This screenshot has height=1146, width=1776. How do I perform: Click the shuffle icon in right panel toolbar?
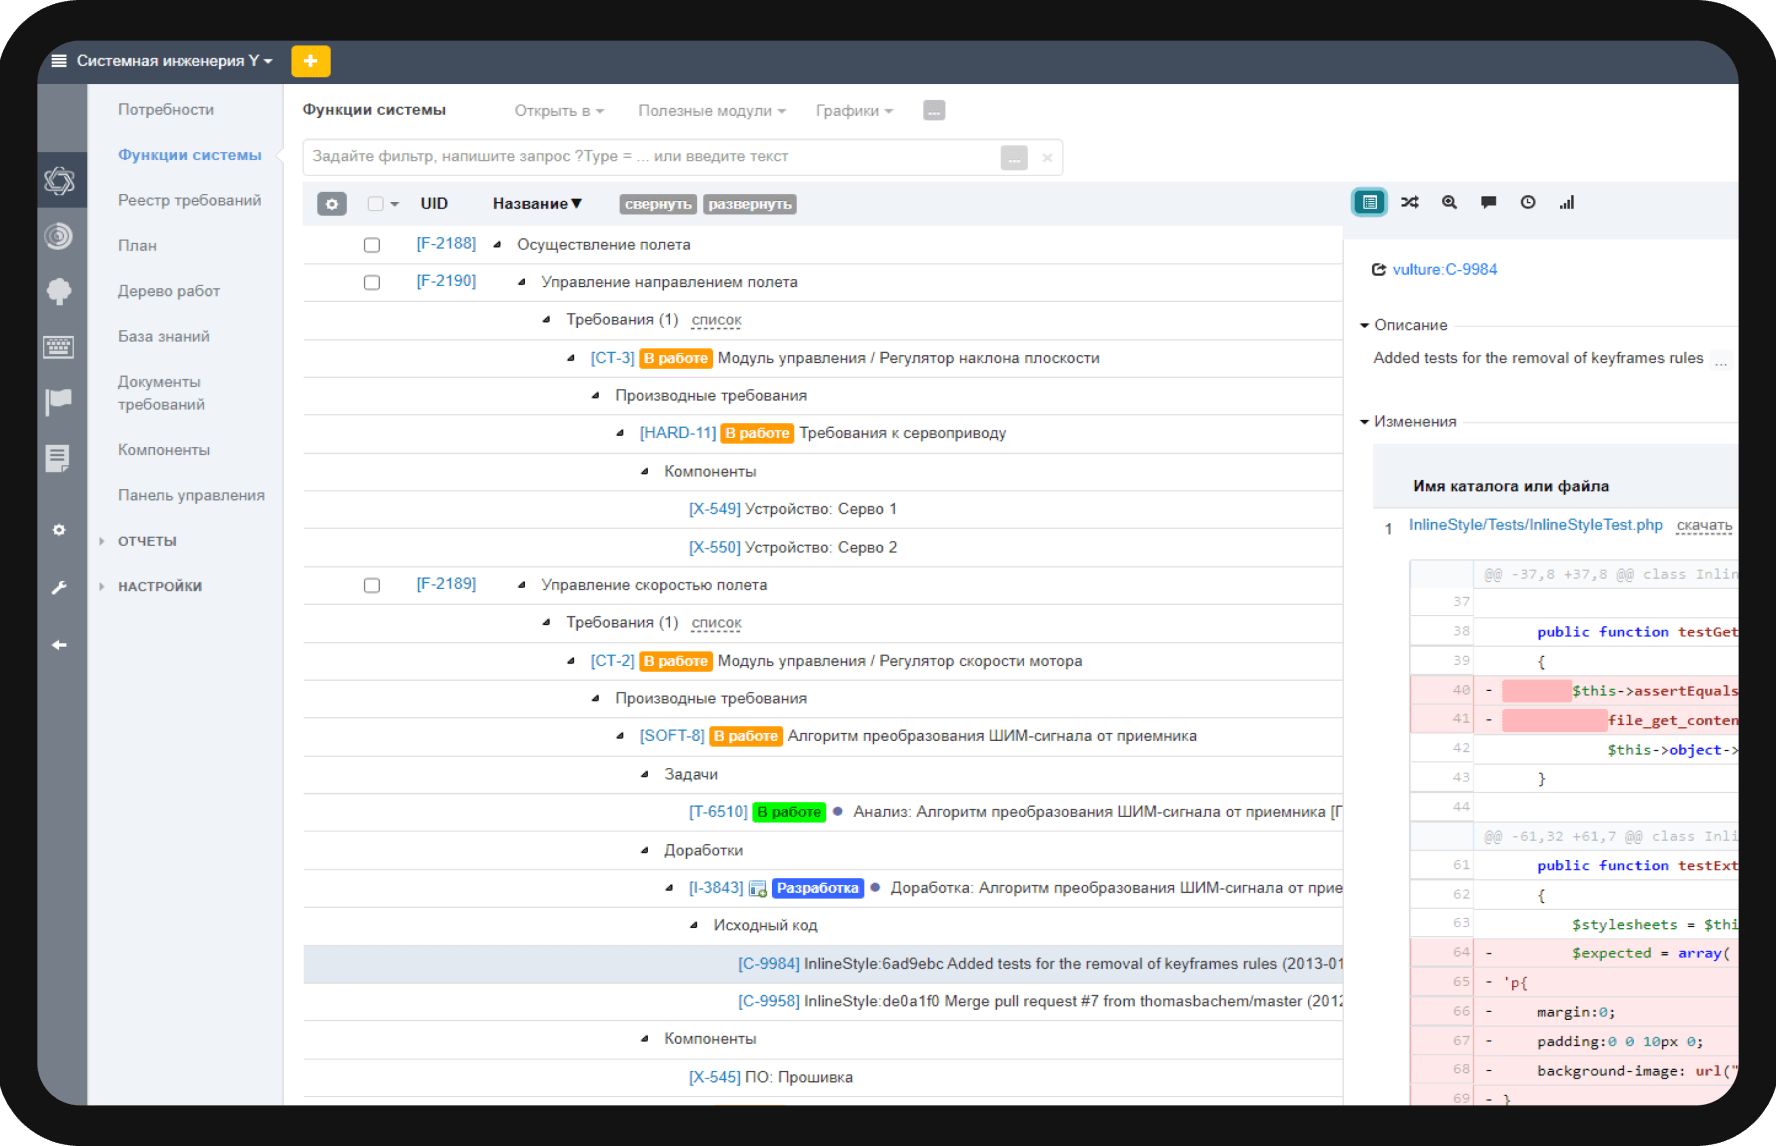click(x=1409, y=203)
